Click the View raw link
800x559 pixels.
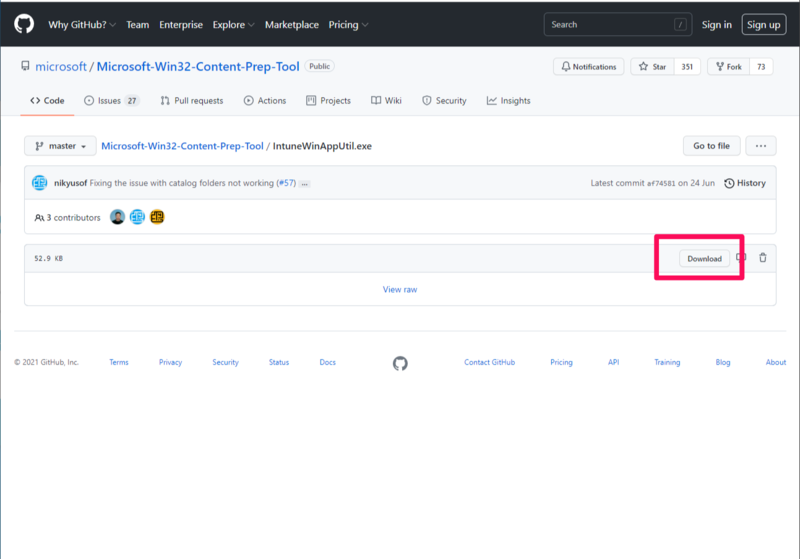pyautogui.click(x=400, y=289)
